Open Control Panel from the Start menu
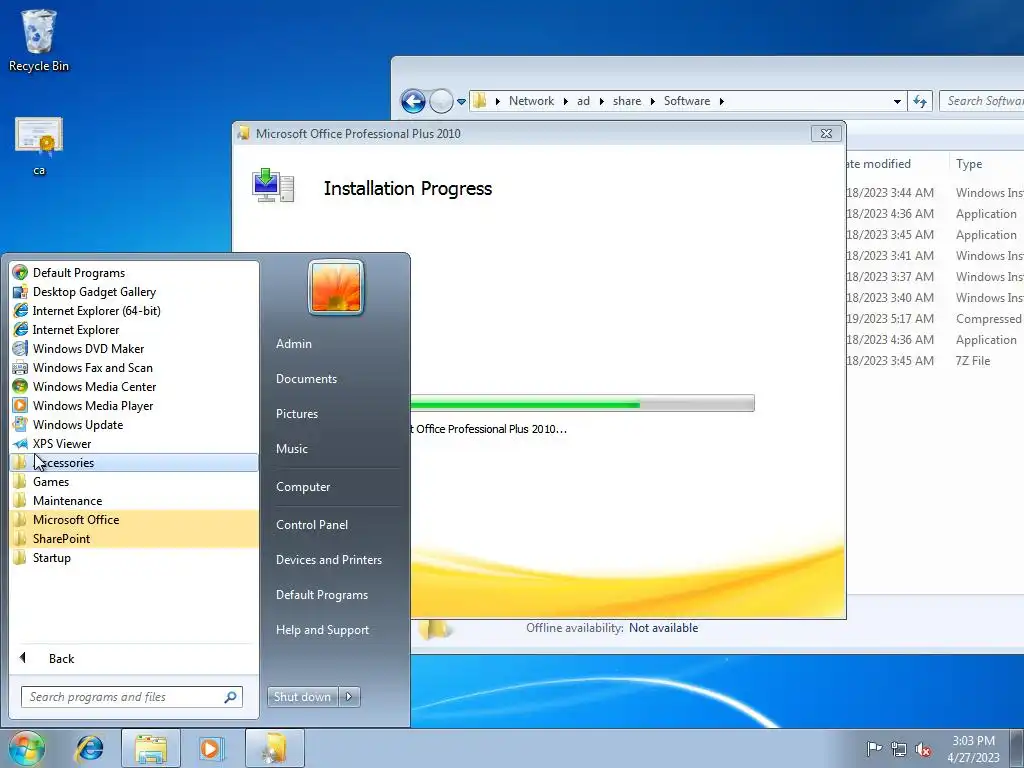Viewport: 1024px width, 768px height. (x=312, y=524)
